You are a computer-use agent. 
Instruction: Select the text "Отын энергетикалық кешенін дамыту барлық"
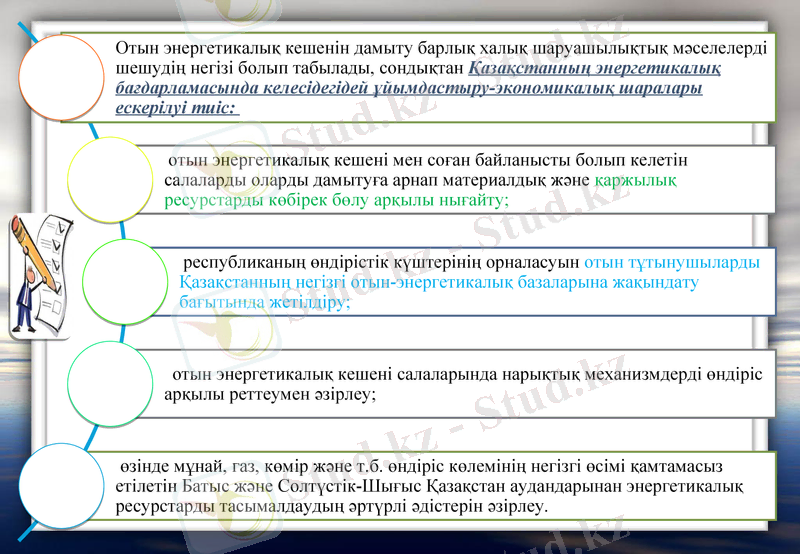[295, 48]
